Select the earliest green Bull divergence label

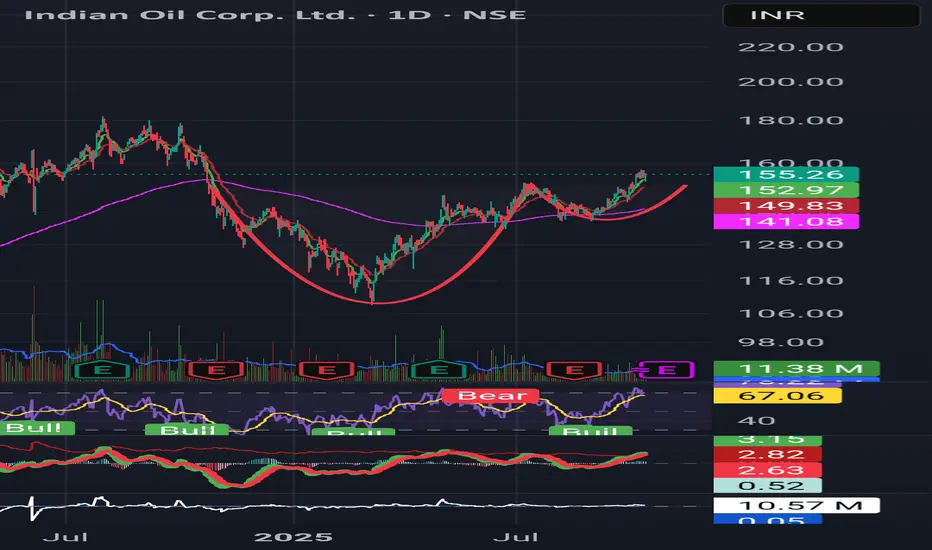[36, 428]
